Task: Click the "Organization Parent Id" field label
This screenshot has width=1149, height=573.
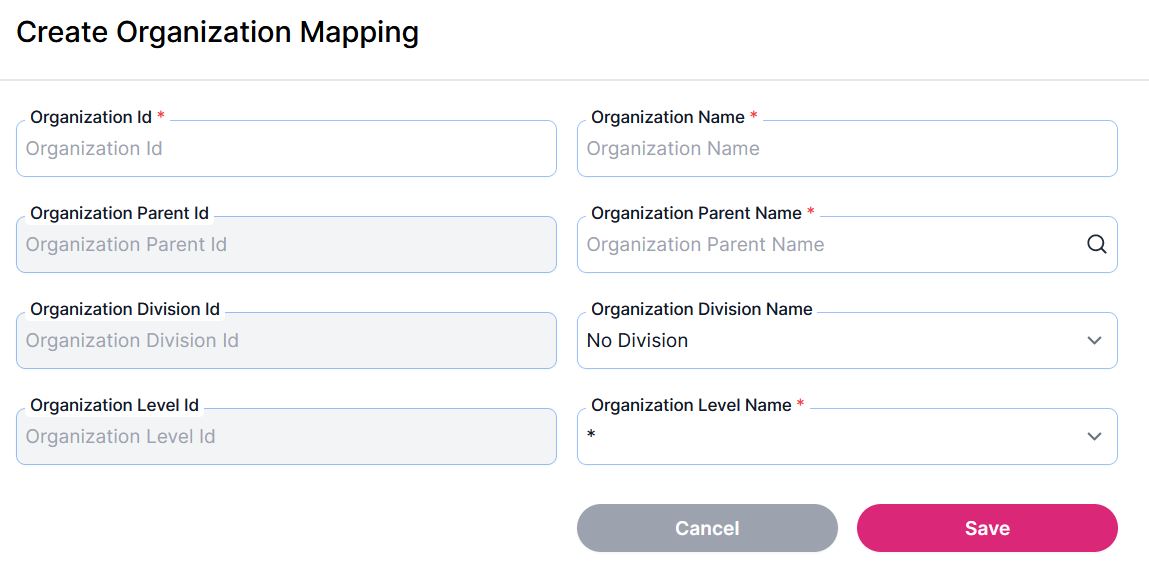Action: pyautogui.click(x=119, y=213)
